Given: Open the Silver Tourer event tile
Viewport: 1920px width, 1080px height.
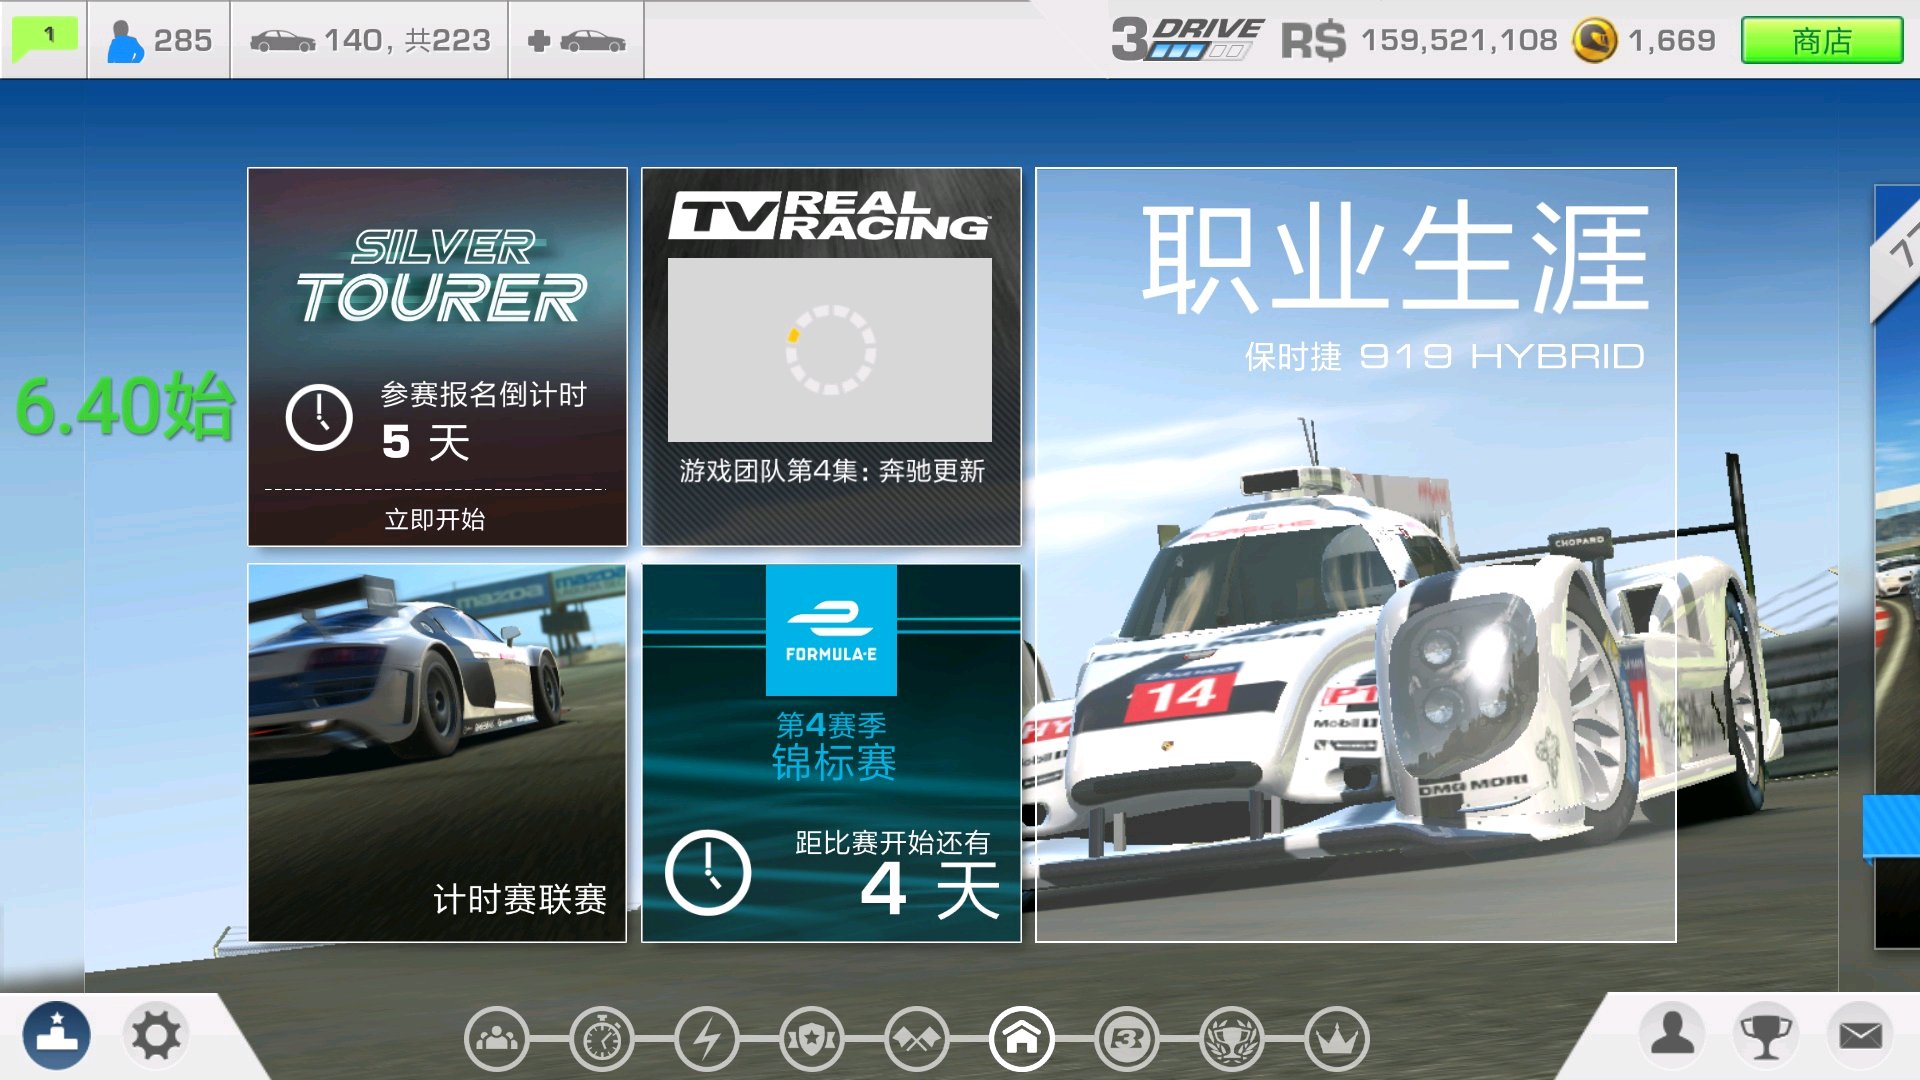Looking at the screenshot, I should [437, 356].
